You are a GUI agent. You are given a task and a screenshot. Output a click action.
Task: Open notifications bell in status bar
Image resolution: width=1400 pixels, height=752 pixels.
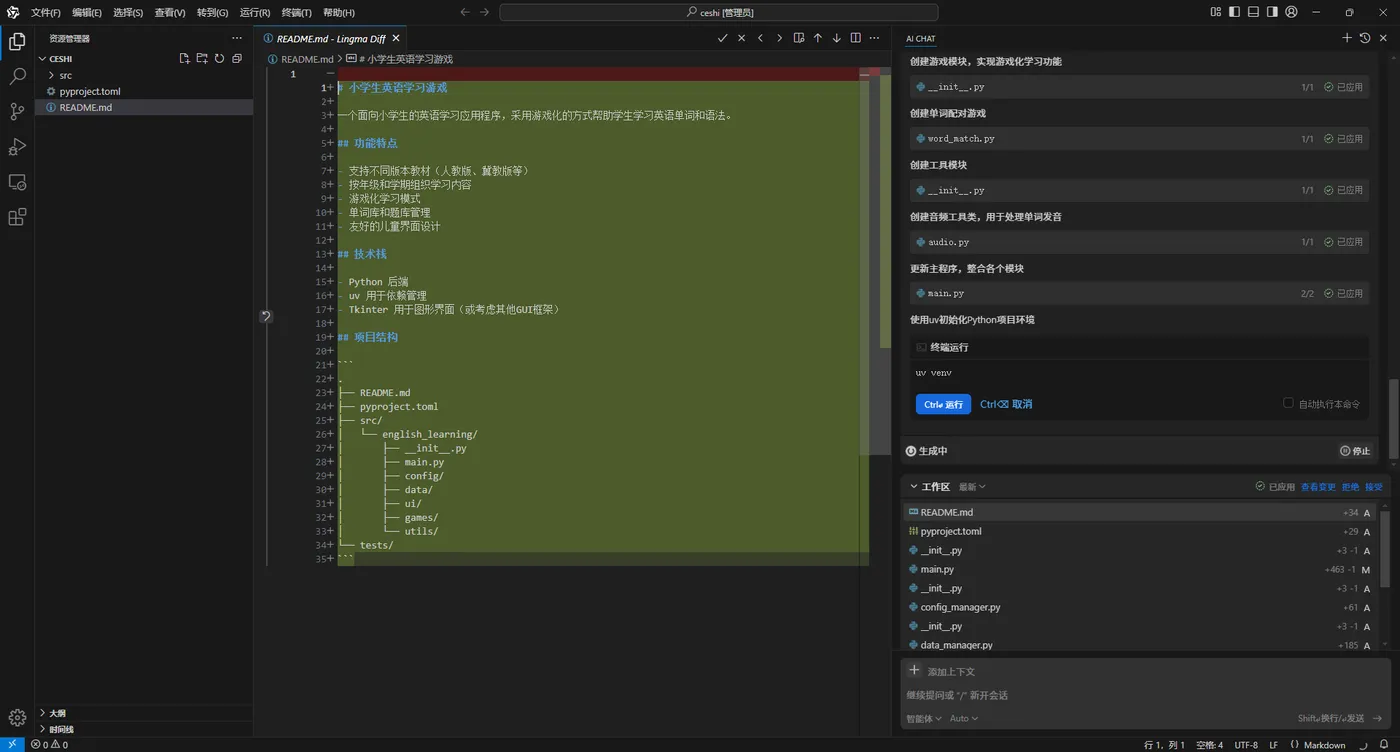(x=1386, y=745)
